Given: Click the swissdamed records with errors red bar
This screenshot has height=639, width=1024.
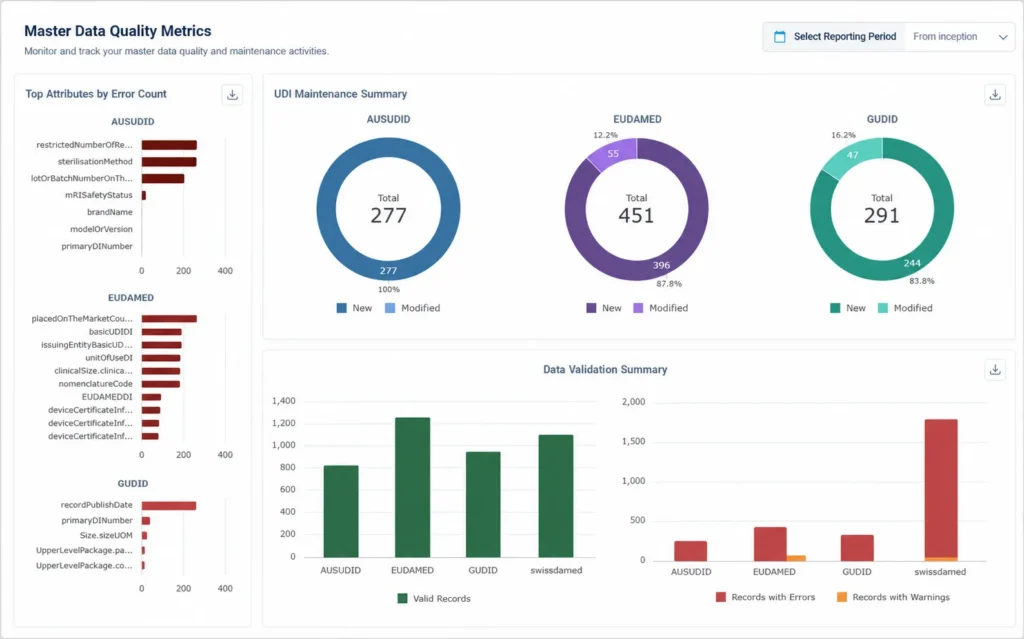Looking at the screenshot, I should coord(941,488).
